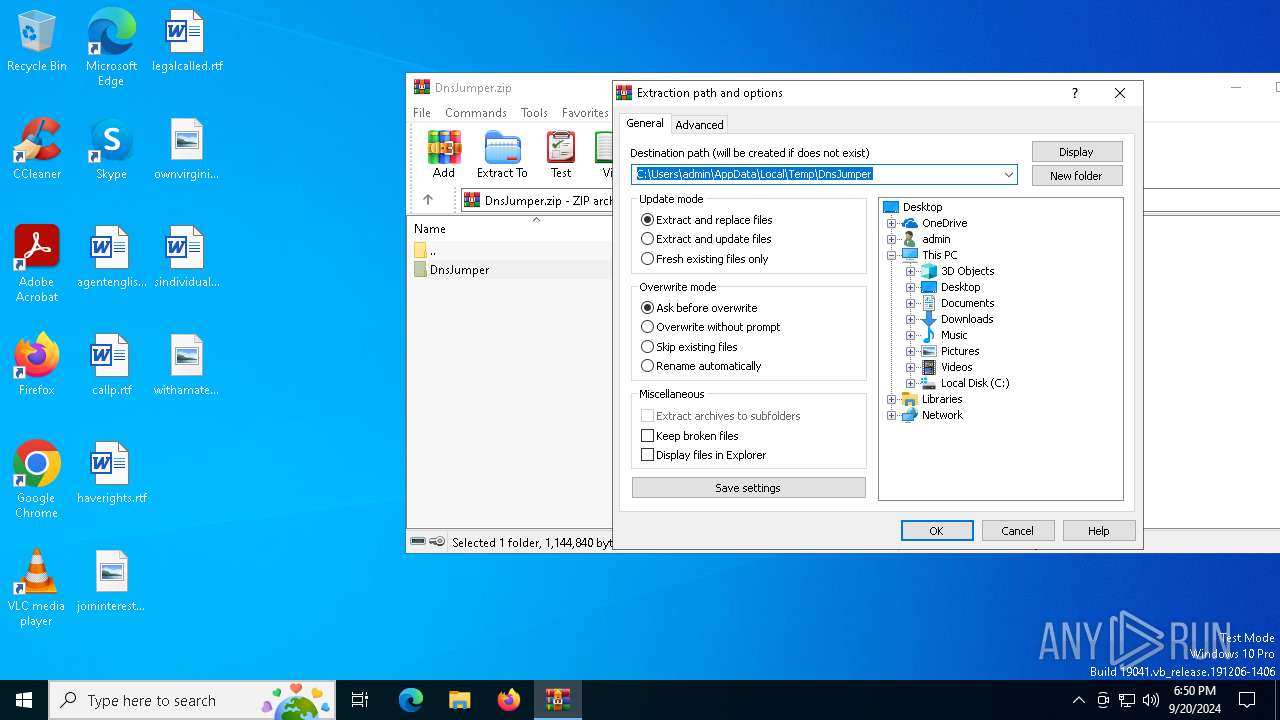The width and height of the screenshot is (1280, 720).
Task: Select legalcalled.rtf desktop file
Action: (187, 42)
